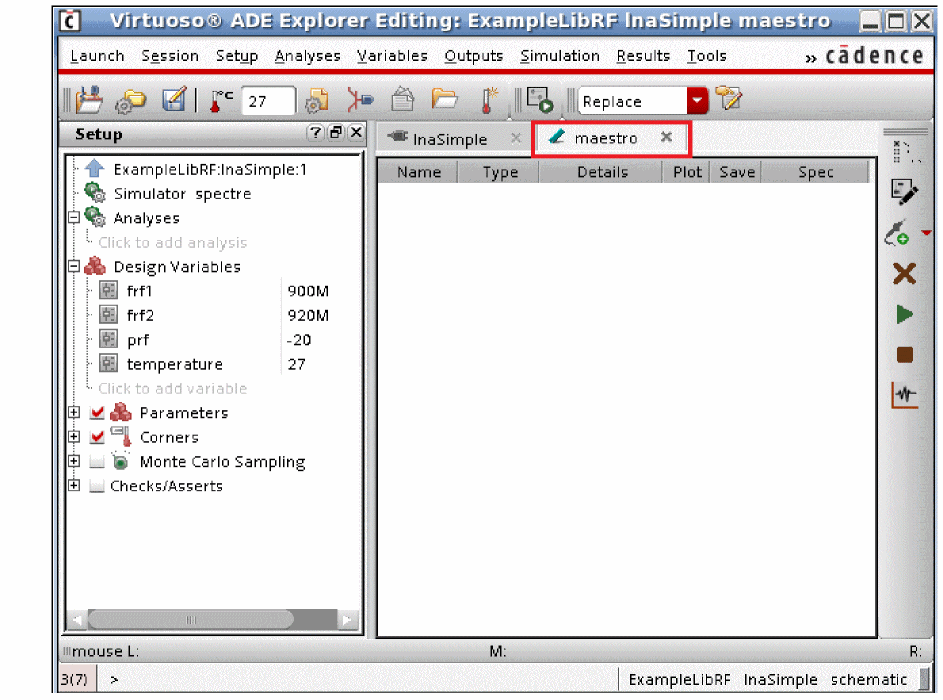Click the orange stop simulation icon
The width and height of the screenshot is (943, 700).
click(905, 355)
